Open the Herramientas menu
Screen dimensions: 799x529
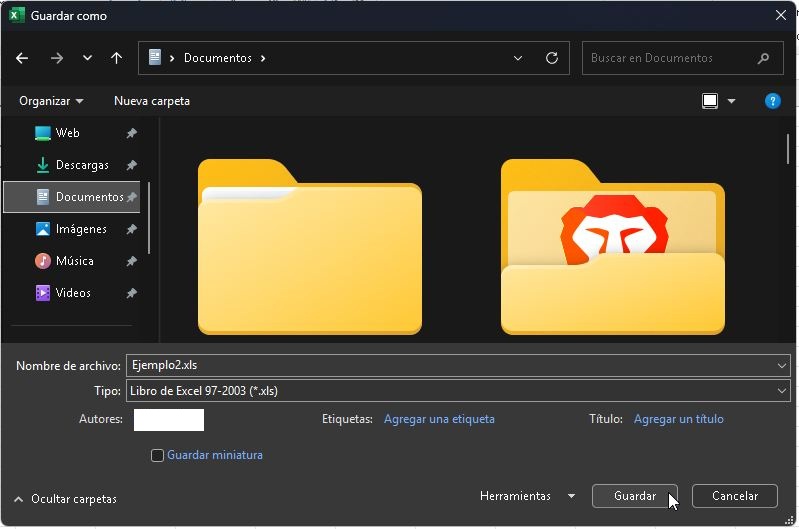(527, 496)
